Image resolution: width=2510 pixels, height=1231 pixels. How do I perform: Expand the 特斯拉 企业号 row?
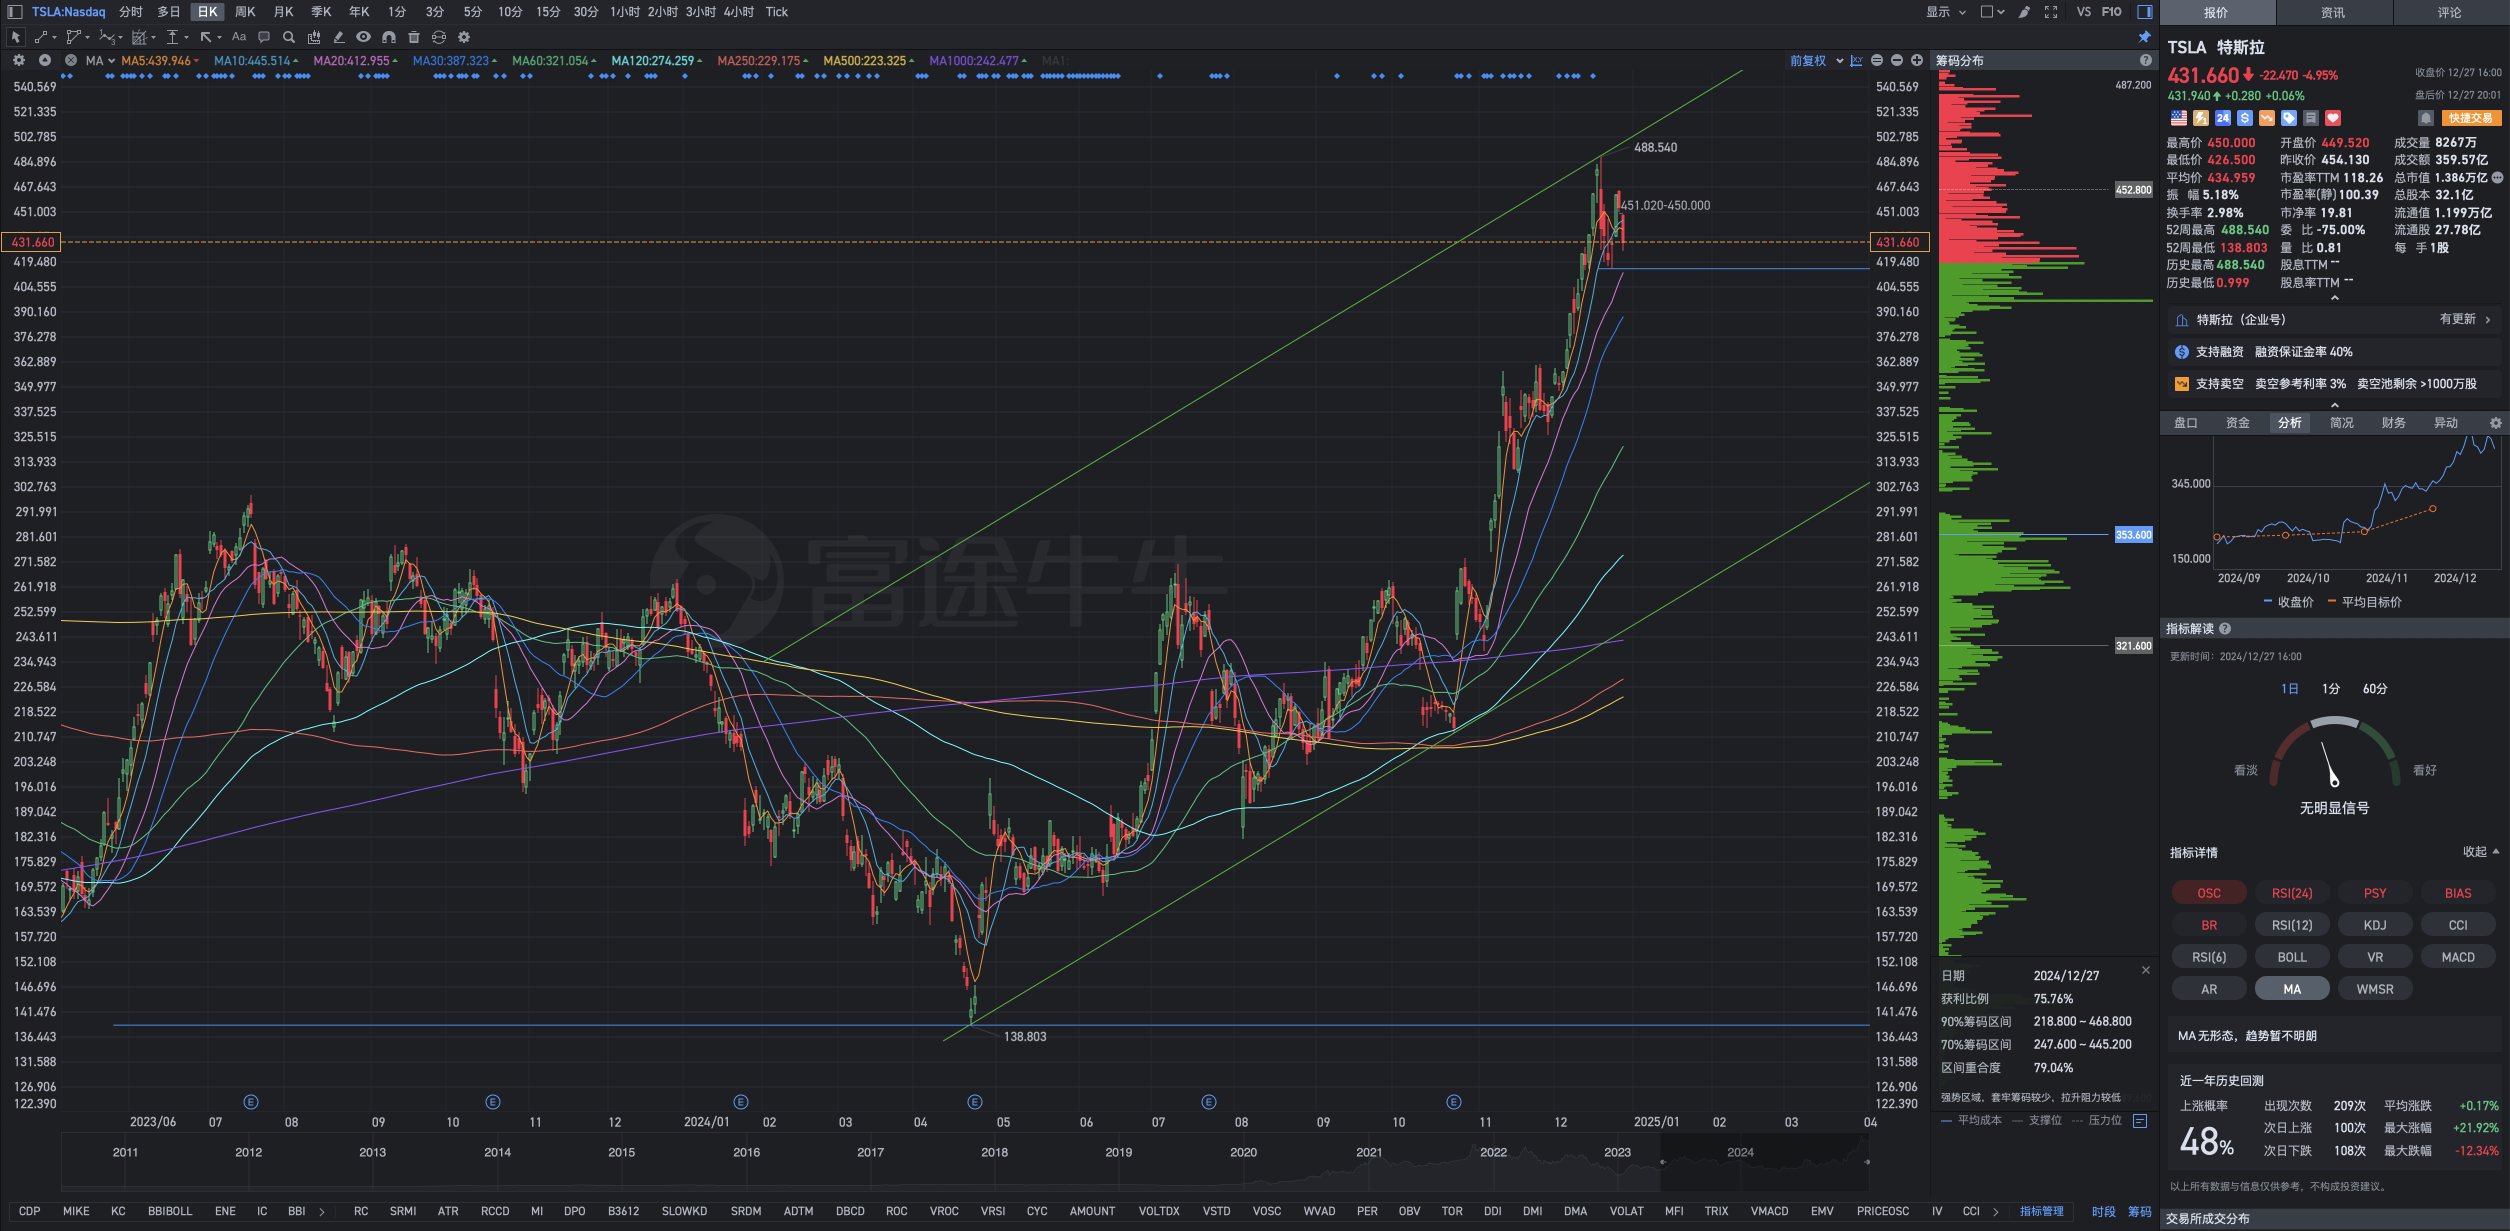click(x=2334, y=320)
